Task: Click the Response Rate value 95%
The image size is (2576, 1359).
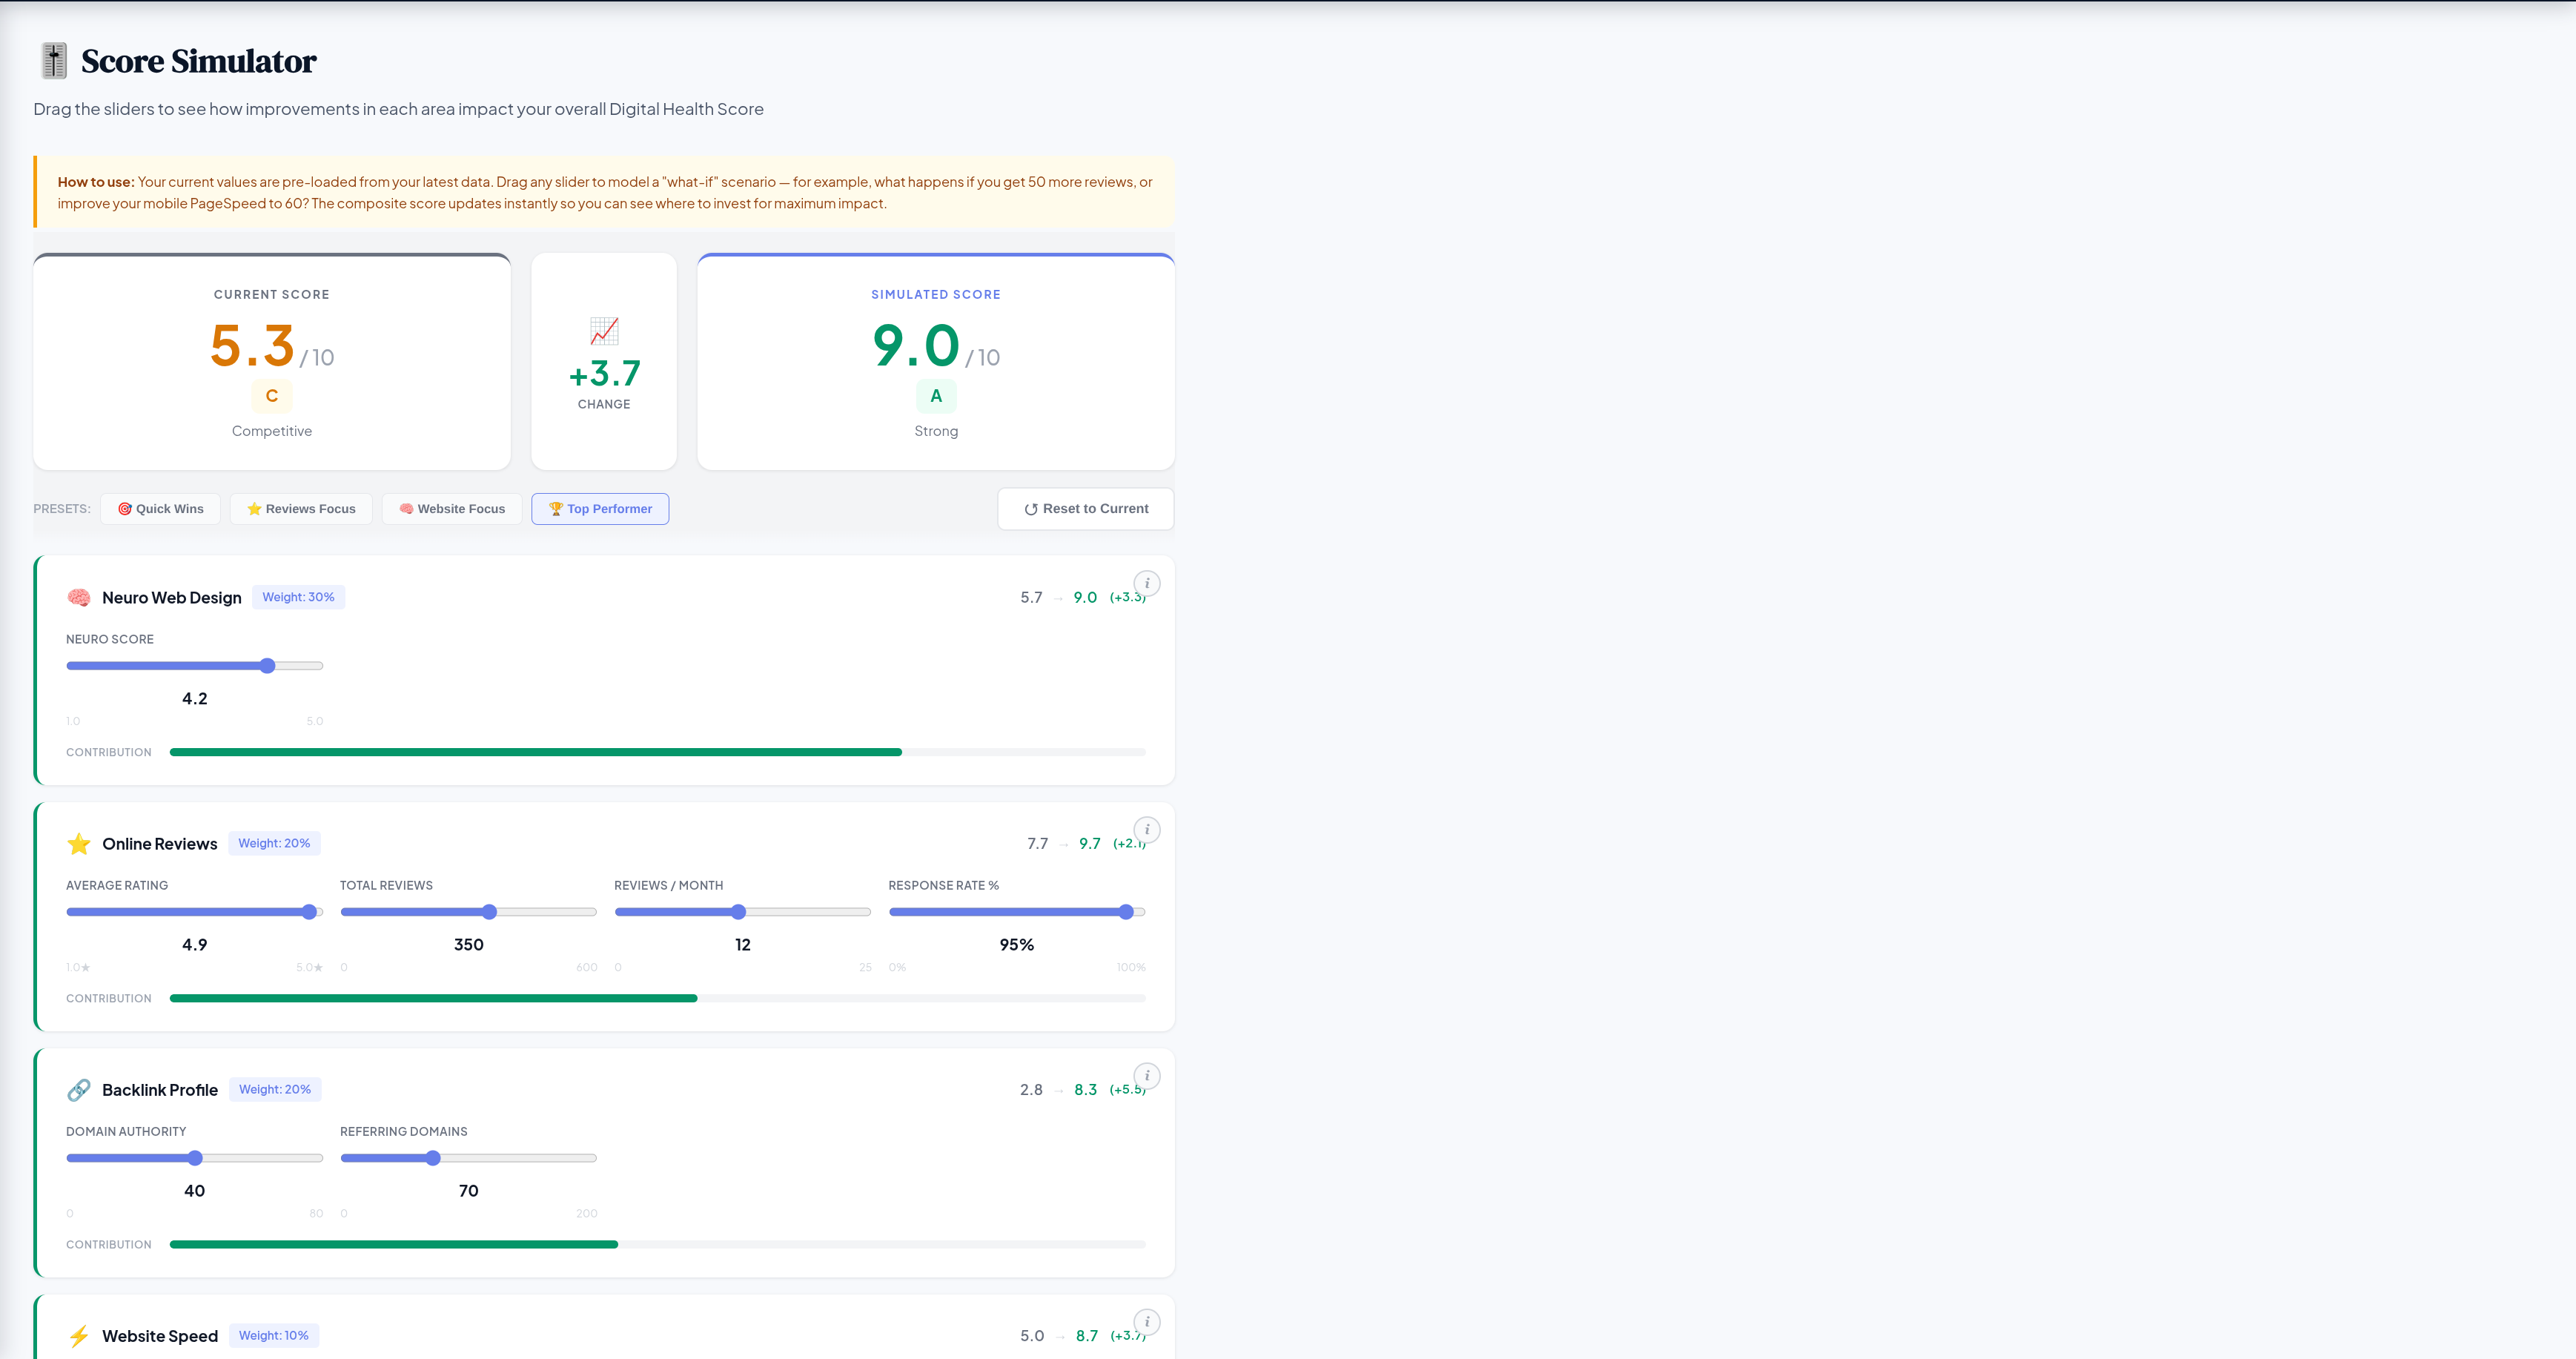Action: 1017,944
